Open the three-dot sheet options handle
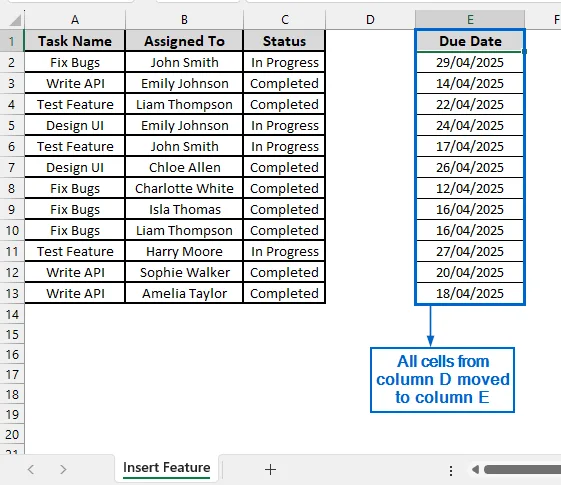The height and width of the screenshot is (485, 561). point(451,470)
